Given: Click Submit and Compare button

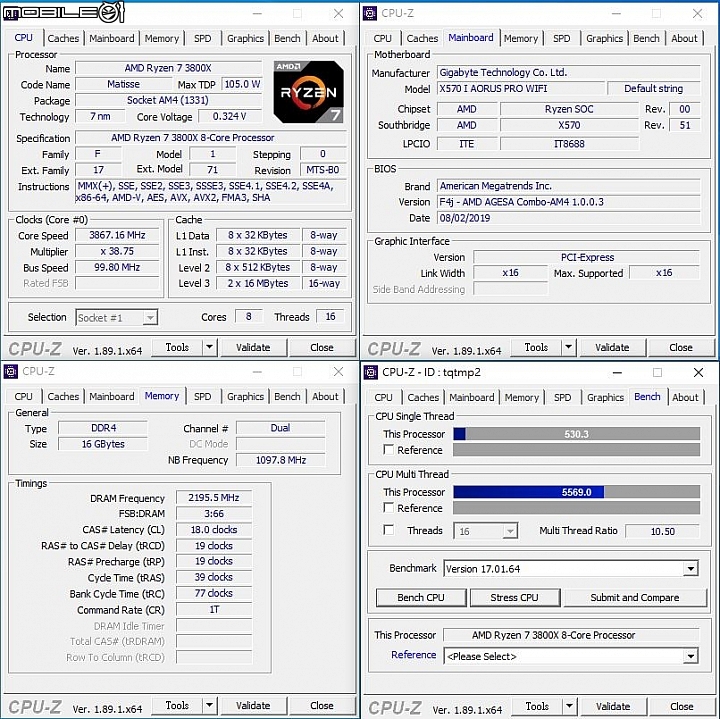Looking at the screenshot, I should (x=635, y=597).
